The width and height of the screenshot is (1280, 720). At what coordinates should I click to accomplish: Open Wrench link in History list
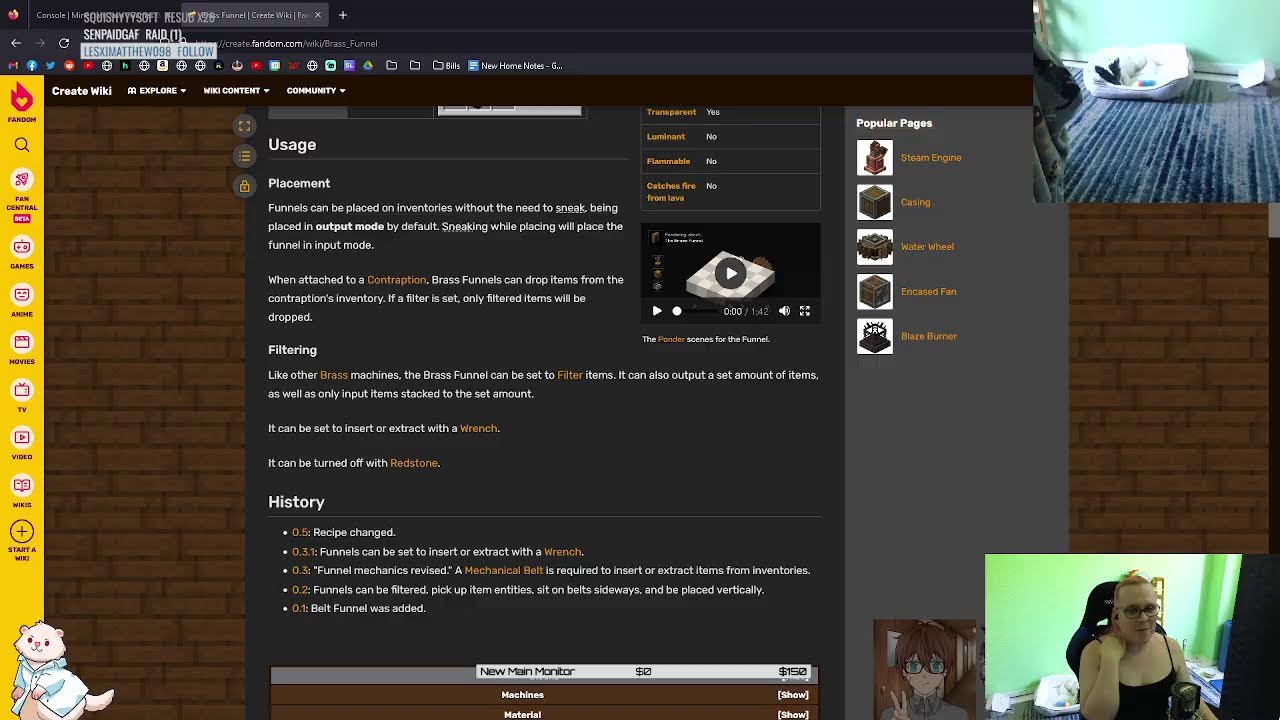pos(562,551)
